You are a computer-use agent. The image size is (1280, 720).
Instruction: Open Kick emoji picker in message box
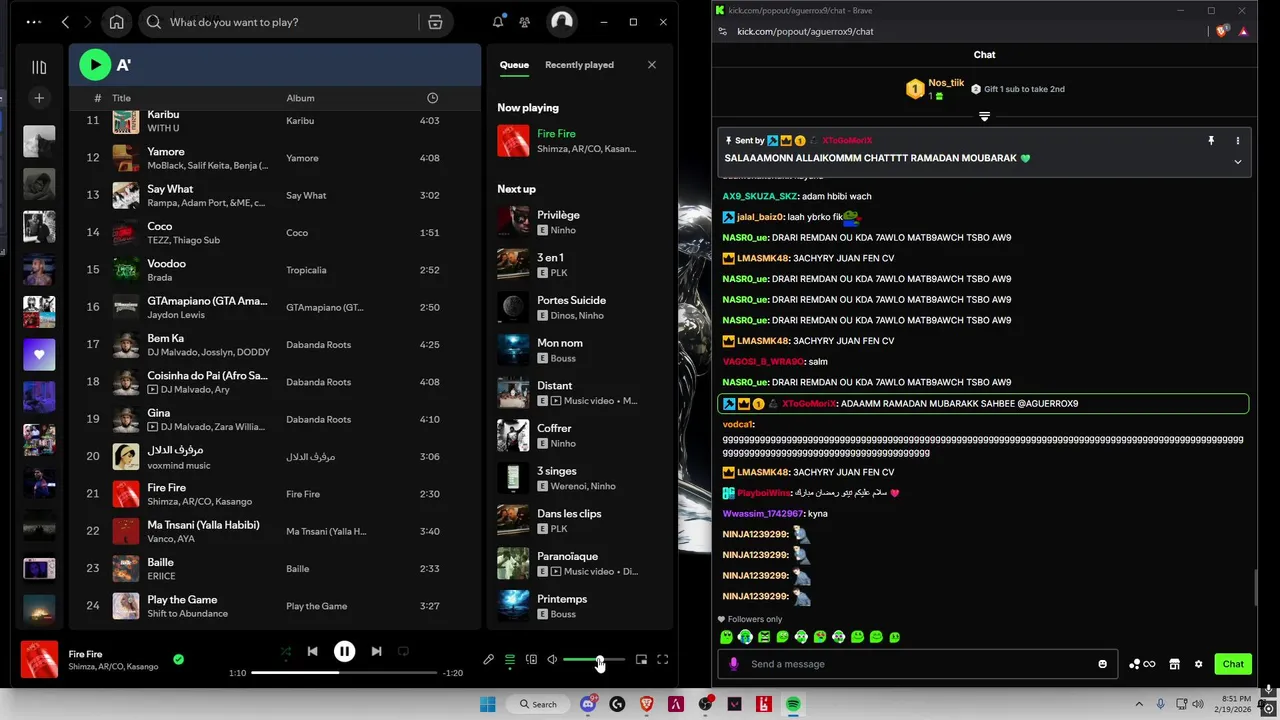click(1103, 664)
